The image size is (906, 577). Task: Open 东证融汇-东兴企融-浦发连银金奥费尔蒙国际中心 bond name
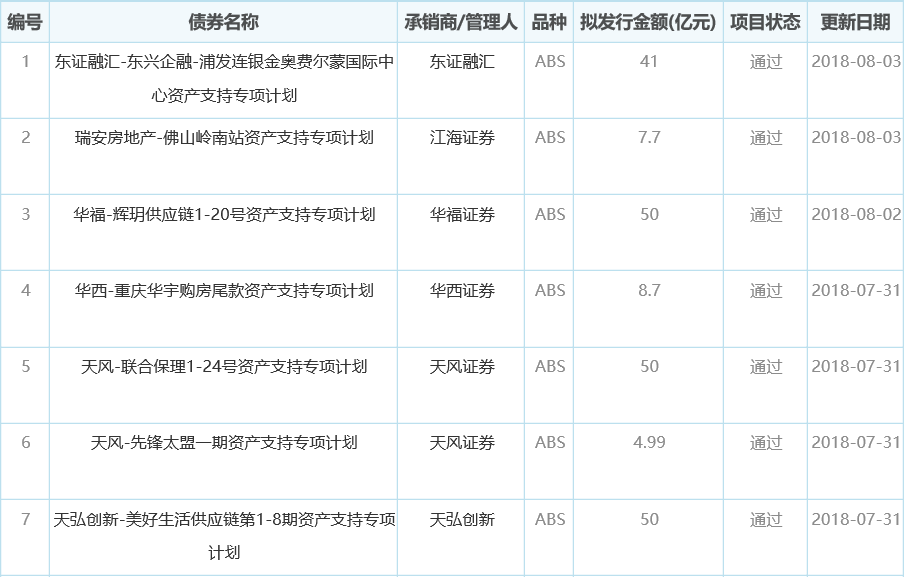coord(224,79)
